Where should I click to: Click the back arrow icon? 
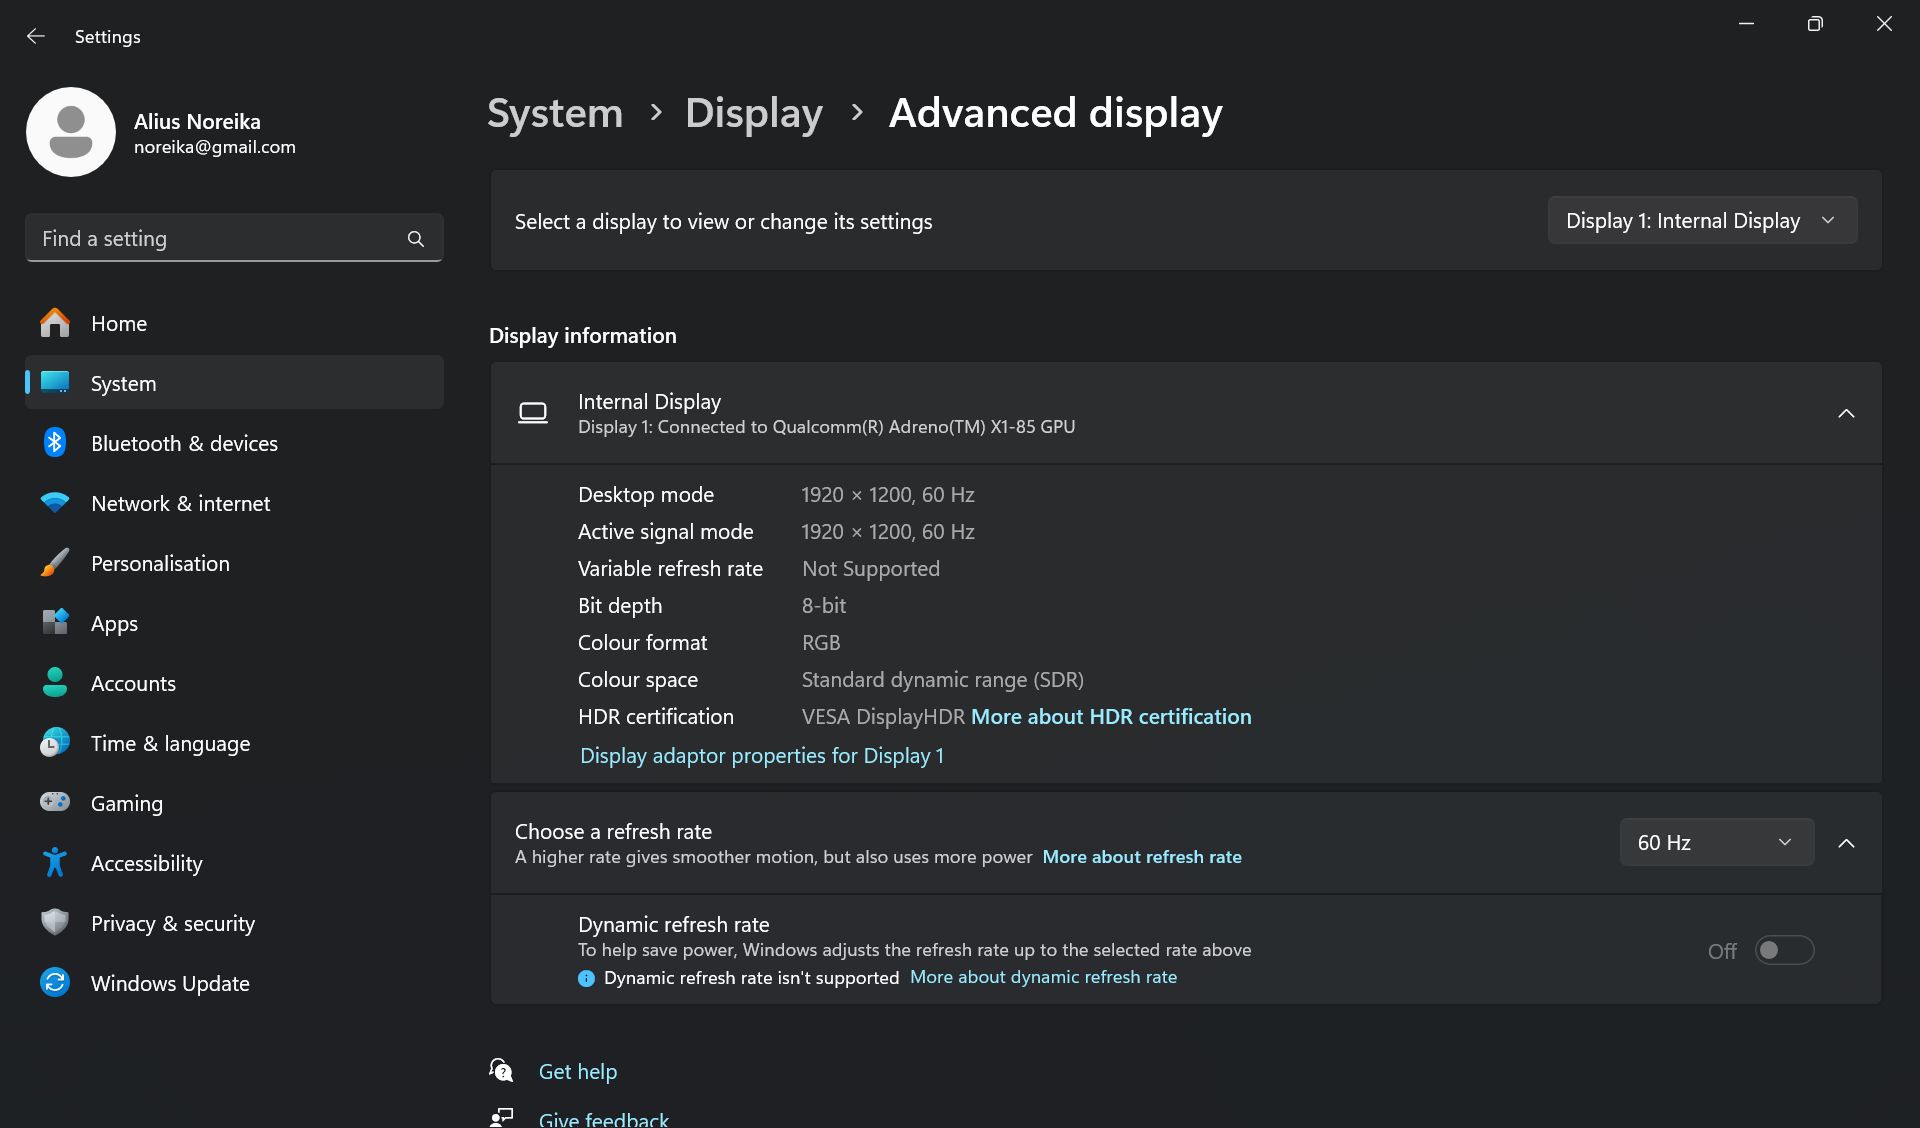coord(36,36)
